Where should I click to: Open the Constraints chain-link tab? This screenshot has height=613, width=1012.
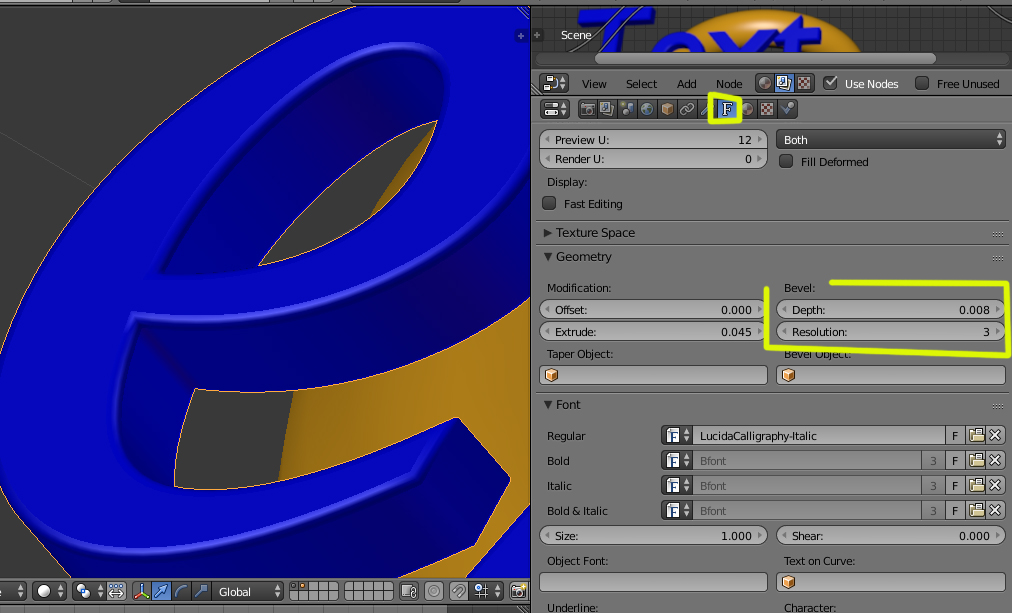point(687,109)
